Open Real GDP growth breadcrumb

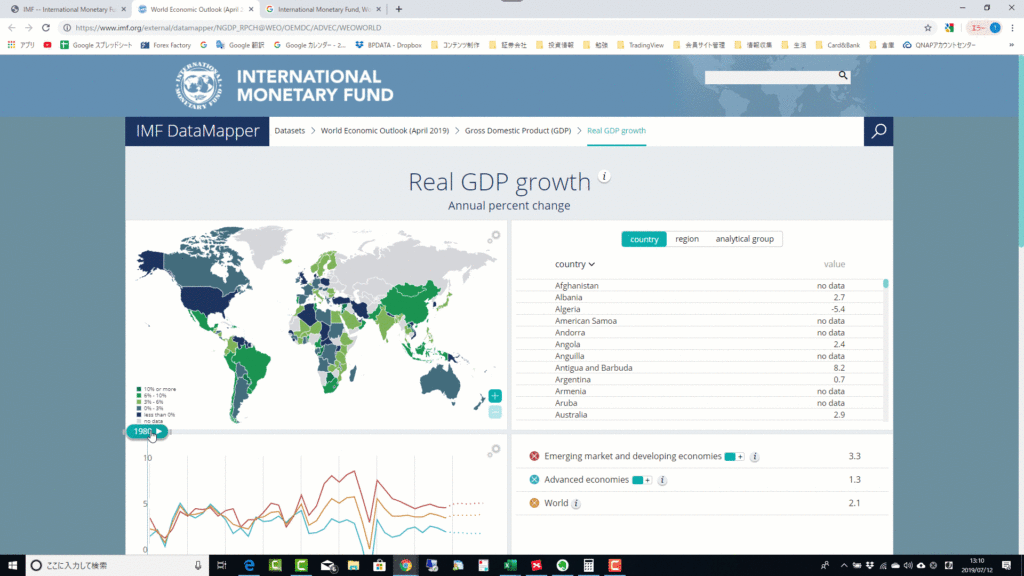tap(616, 131)
